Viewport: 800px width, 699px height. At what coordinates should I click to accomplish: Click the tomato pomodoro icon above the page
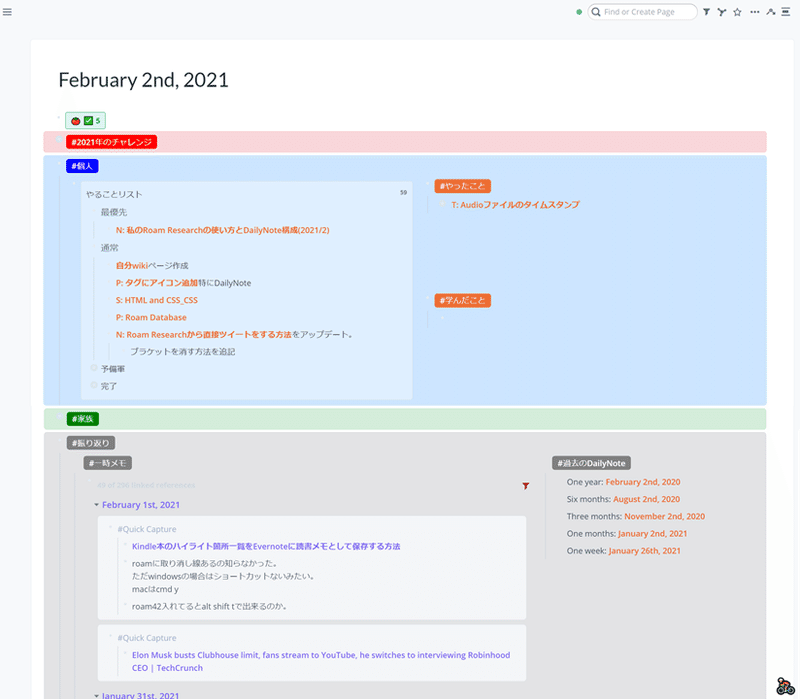click(x=75, y=119)
